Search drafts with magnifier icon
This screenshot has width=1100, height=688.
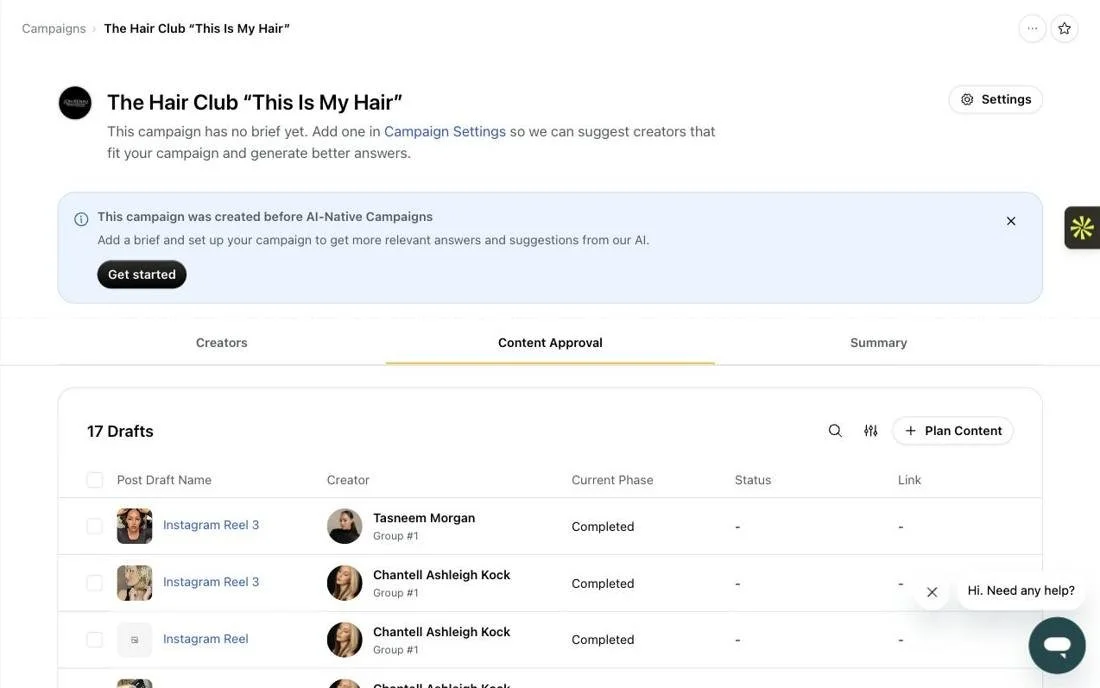click(x=835, y=431)
